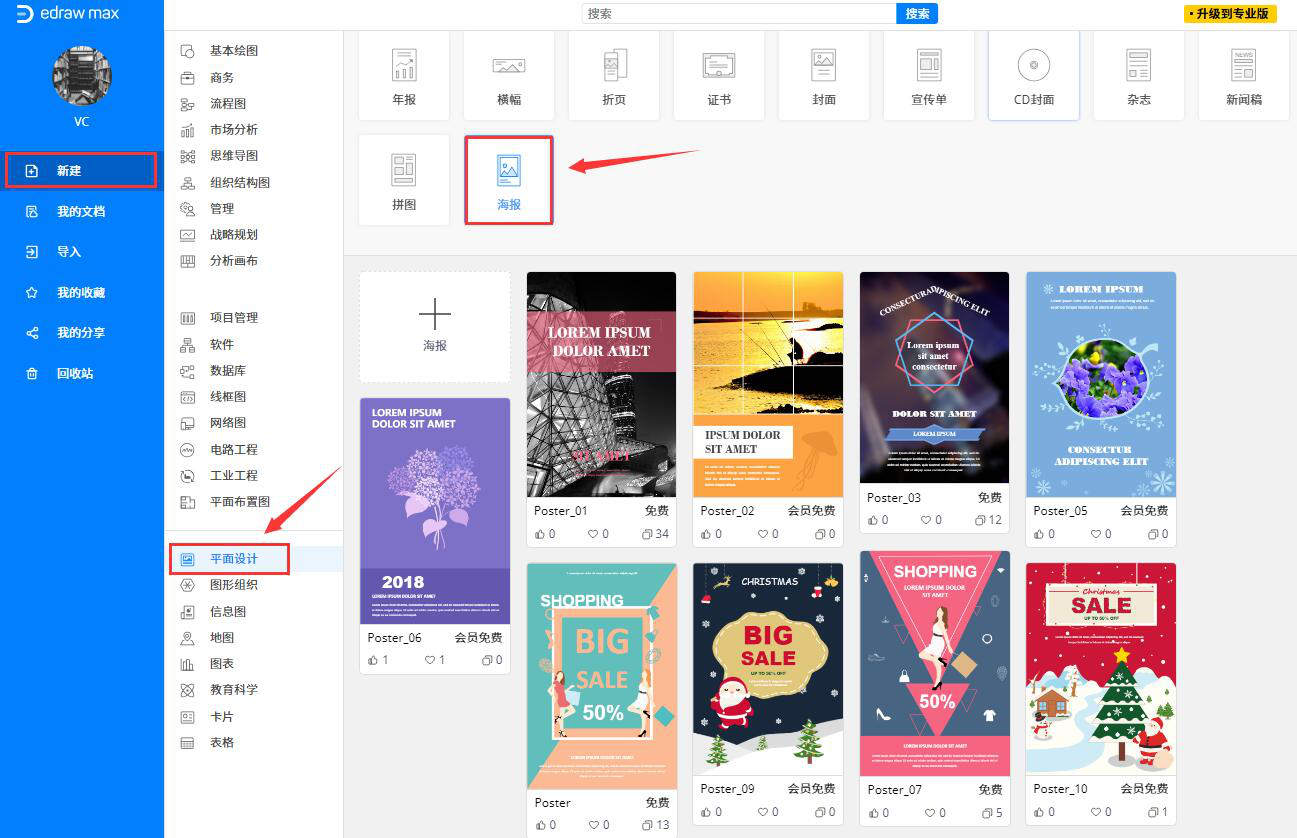This screenshot has width=1297, height=838.
Task: Open the Poster_05 flower template thumbnail
Action: pos(1101,384)
